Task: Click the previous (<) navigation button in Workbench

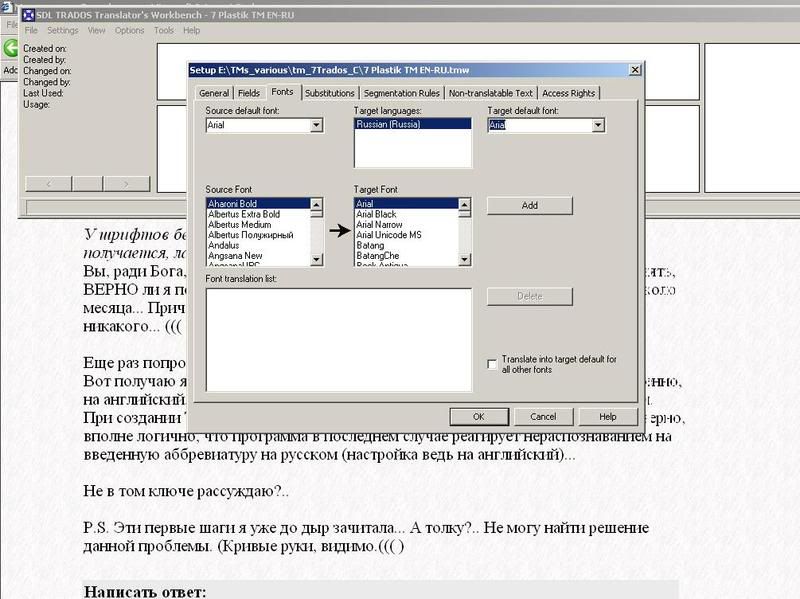Action: coord(48,184)
